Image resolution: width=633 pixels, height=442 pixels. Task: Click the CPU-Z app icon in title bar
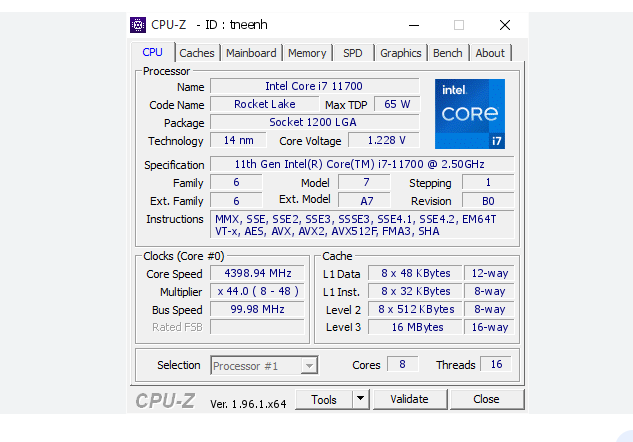coord(138,25)
